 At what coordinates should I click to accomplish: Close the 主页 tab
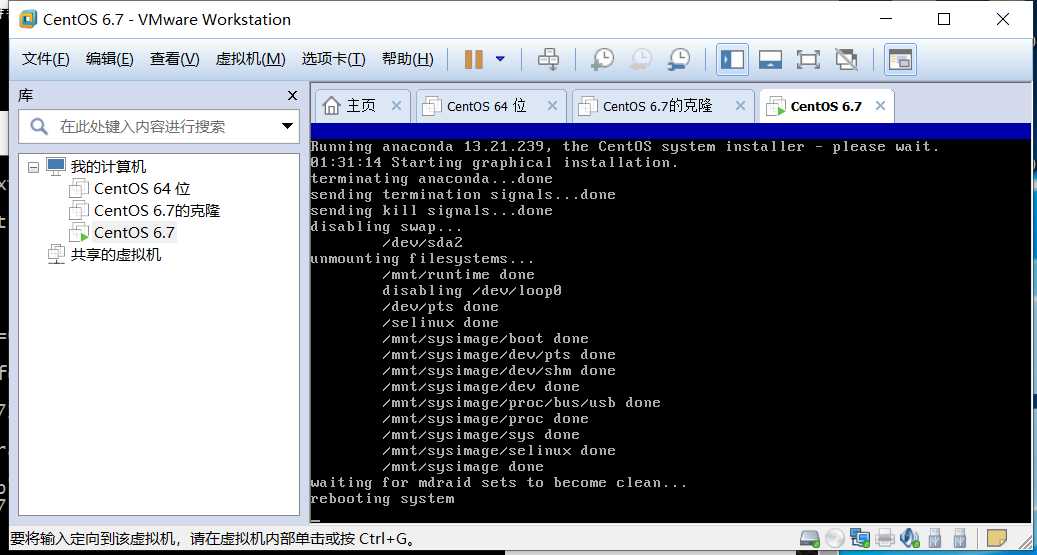point(396,106)
